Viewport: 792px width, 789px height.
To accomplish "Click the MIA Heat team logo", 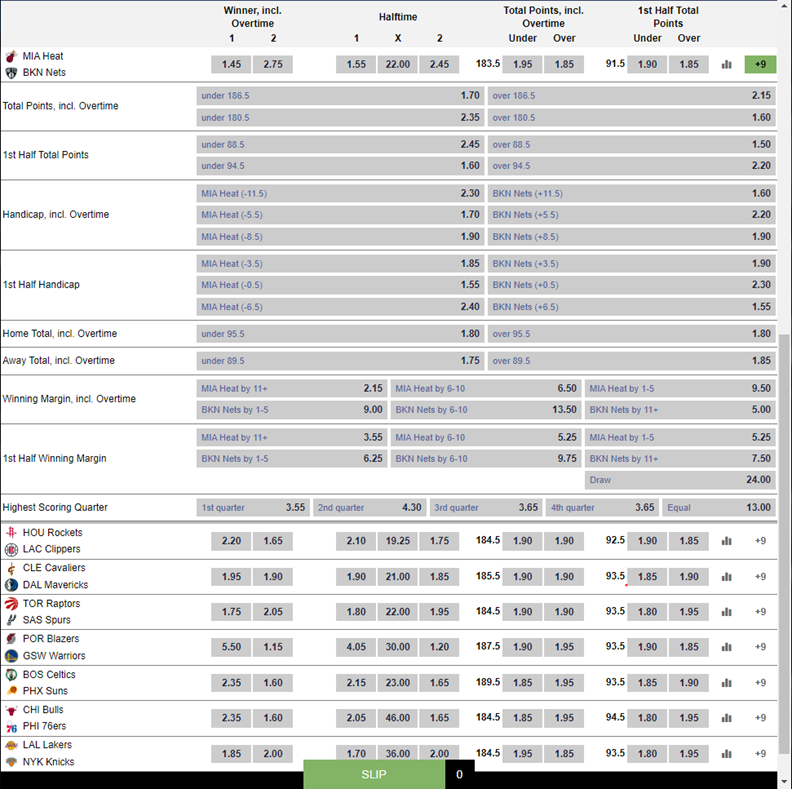I will point(11,56).
